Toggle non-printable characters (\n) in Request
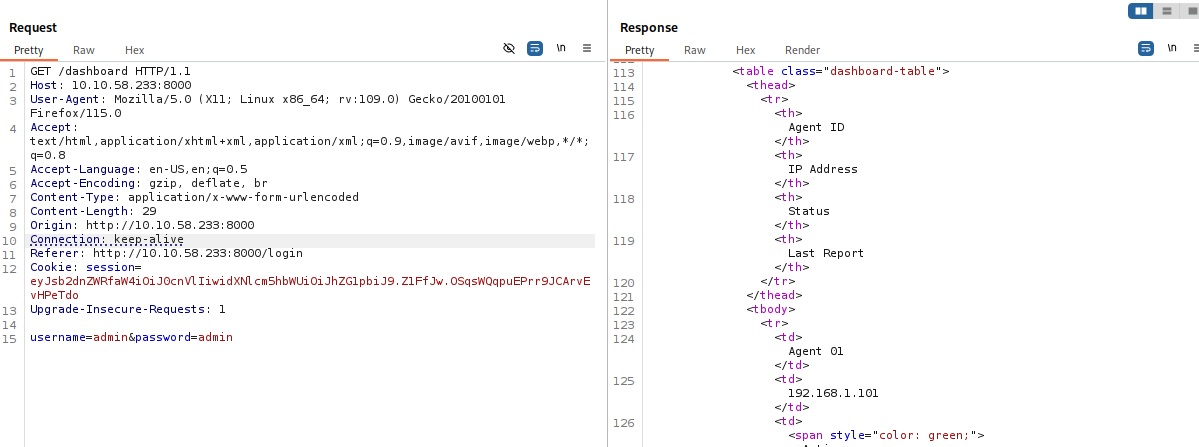1199x447 pixels. (561, 48)
